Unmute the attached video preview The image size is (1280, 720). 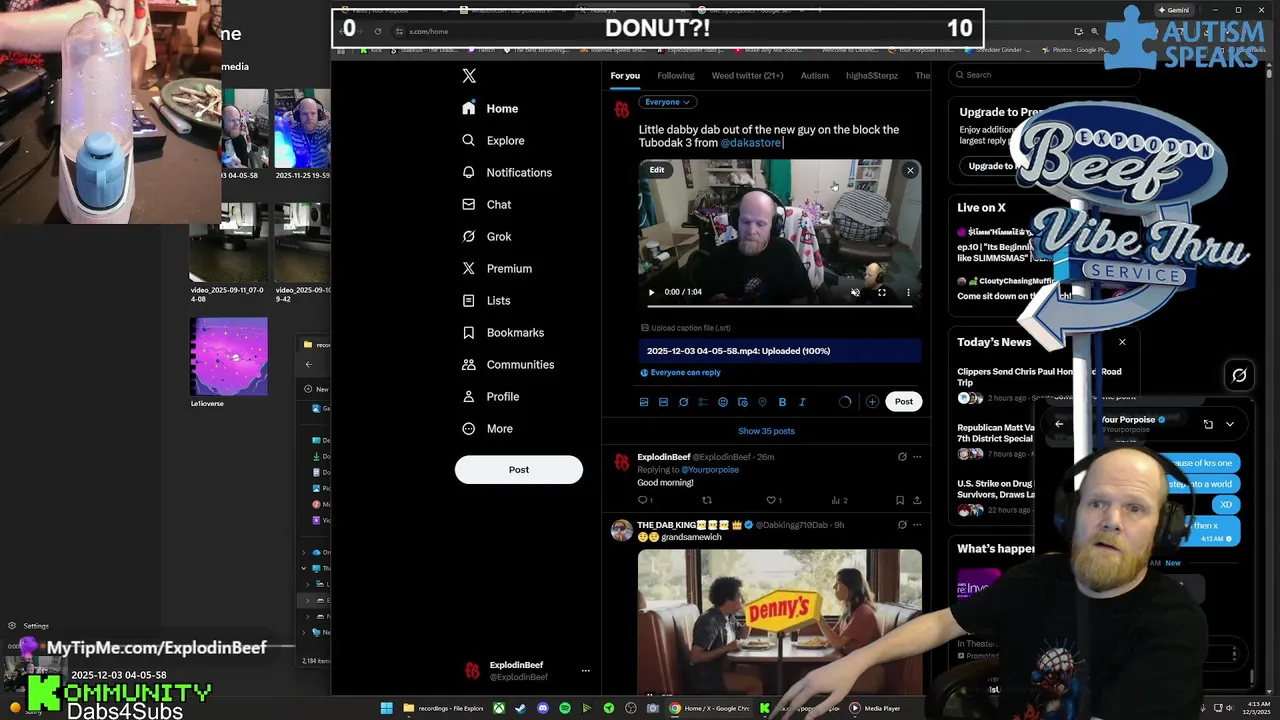[x=855, y=292]
